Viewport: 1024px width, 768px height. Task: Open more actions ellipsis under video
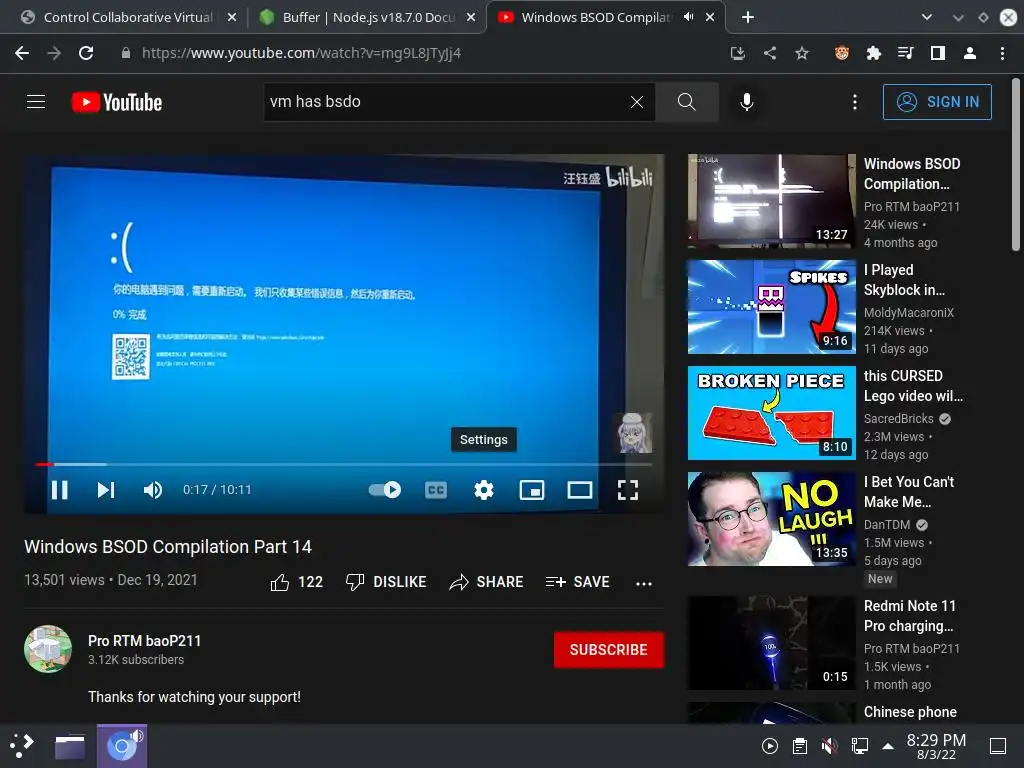point(644,583)
